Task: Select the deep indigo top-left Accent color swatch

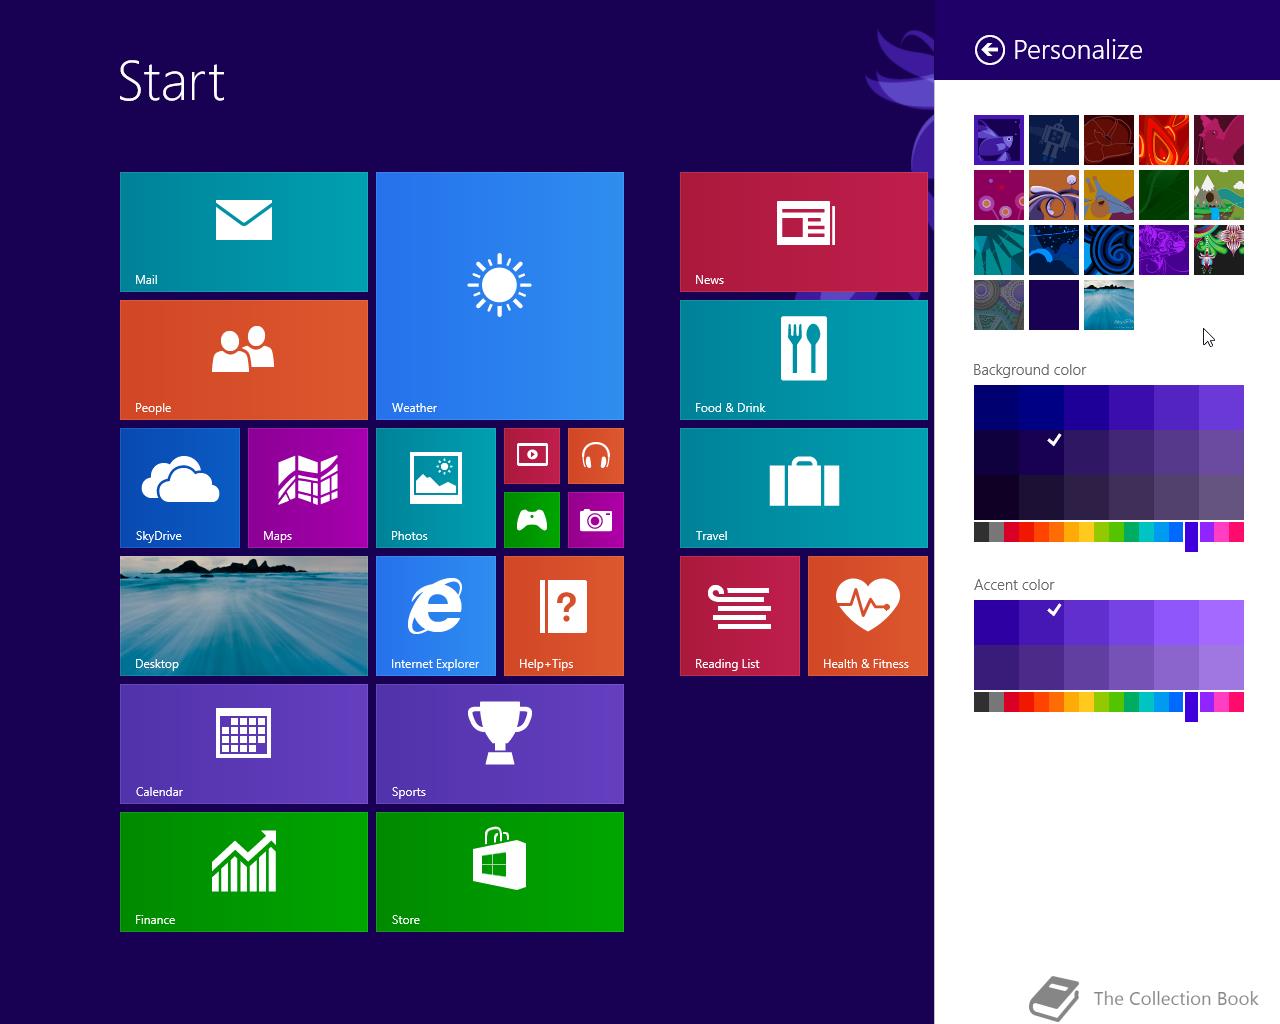Action: point(996,622)
